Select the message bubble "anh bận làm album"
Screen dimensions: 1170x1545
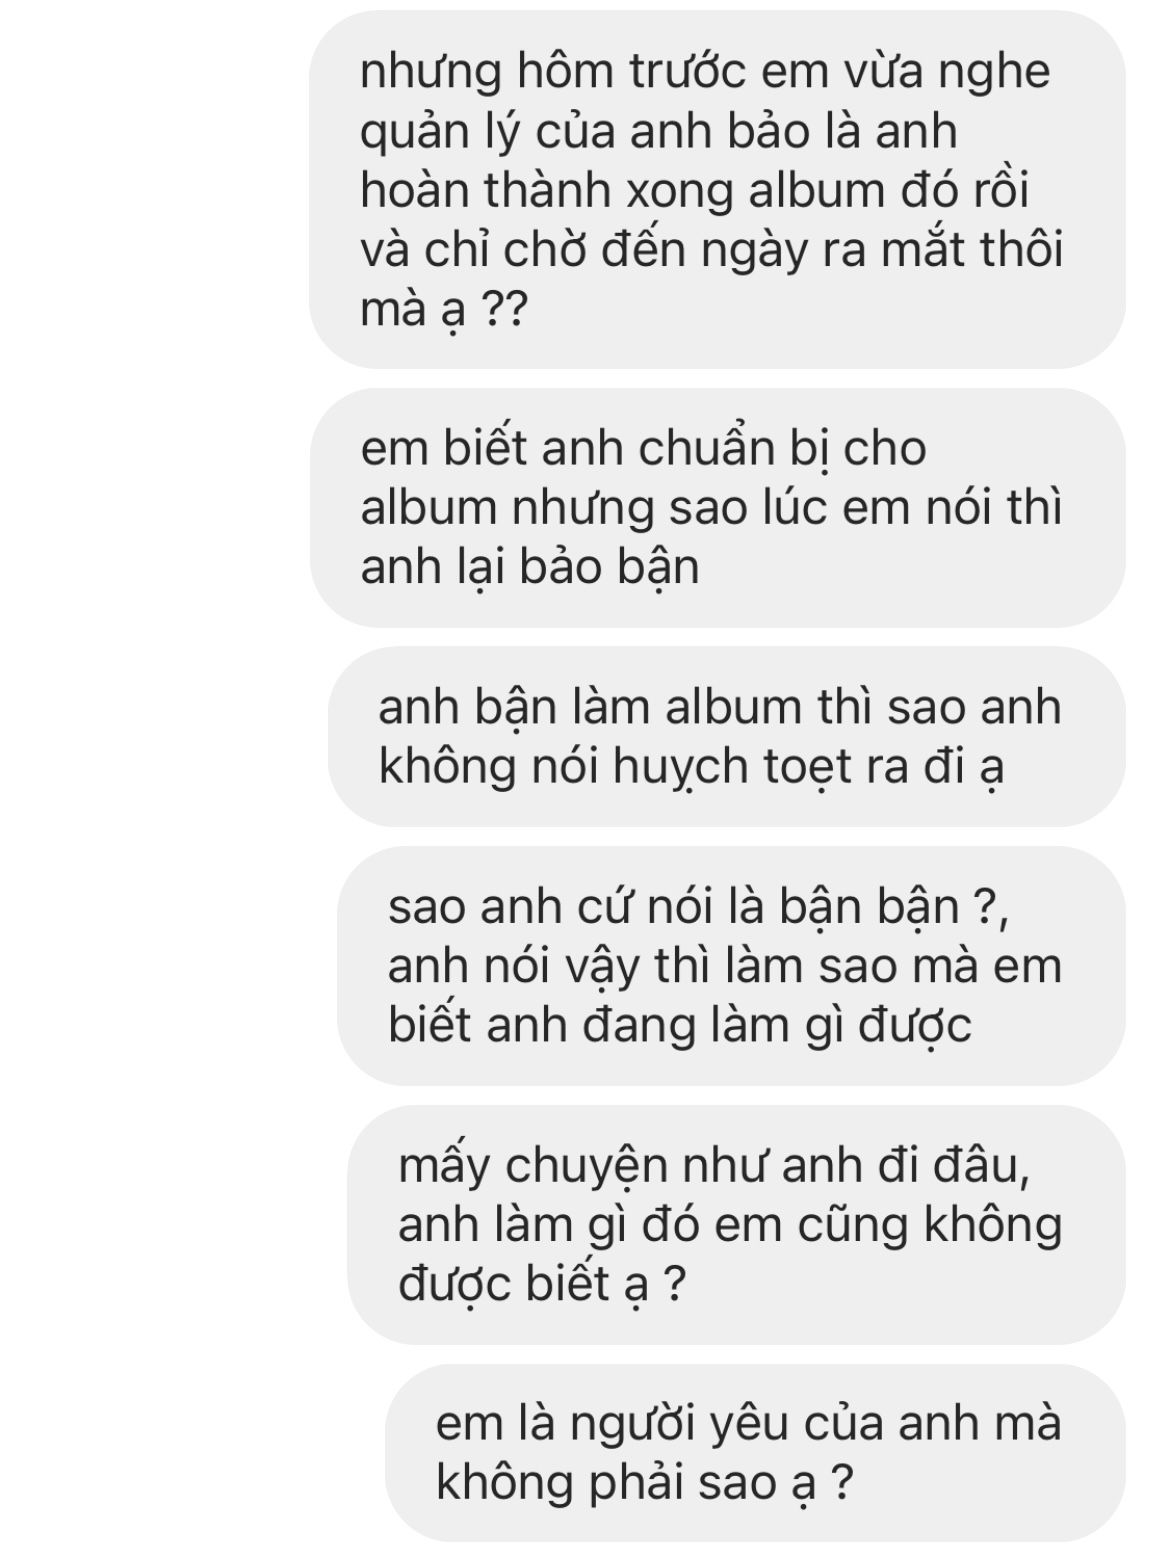(726, 737)
